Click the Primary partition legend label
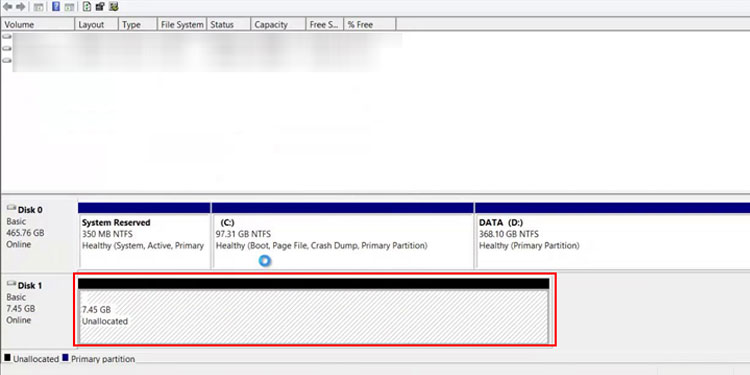This screenshot has height=375, width=750. click(103, 359)
